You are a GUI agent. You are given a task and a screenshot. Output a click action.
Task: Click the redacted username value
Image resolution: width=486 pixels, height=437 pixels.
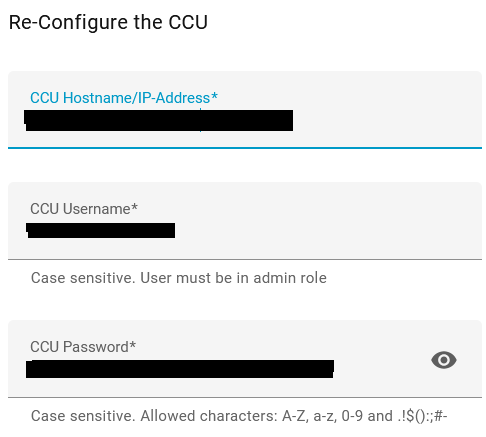click(x=101, y=230)
